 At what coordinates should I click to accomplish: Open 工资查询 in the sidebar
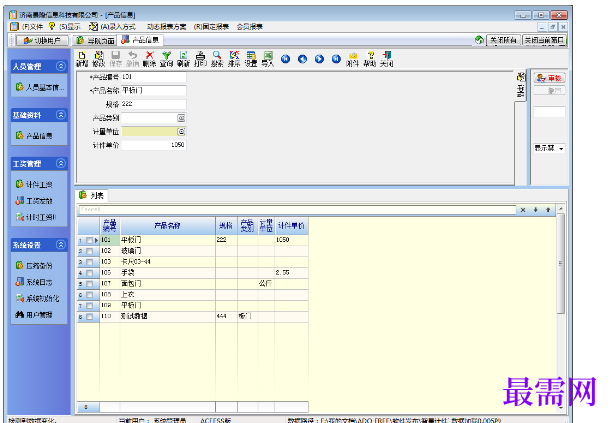point(34,201)
